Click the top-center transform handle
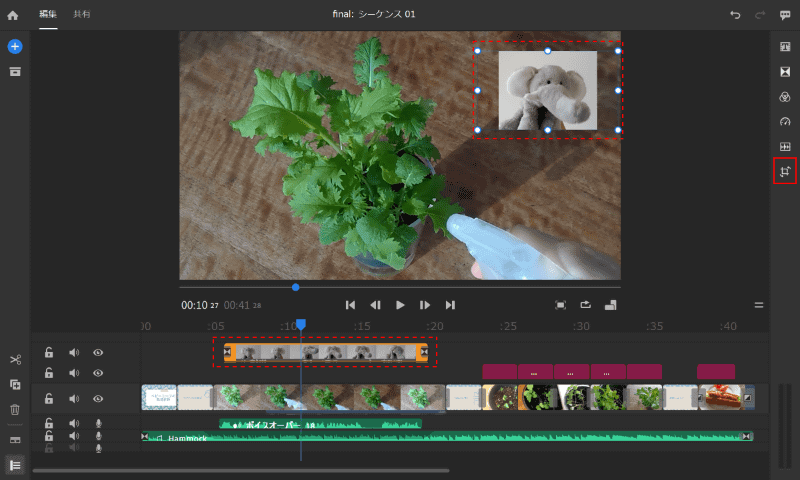Screen dimensions: 800x480 (x=547, y=51)
